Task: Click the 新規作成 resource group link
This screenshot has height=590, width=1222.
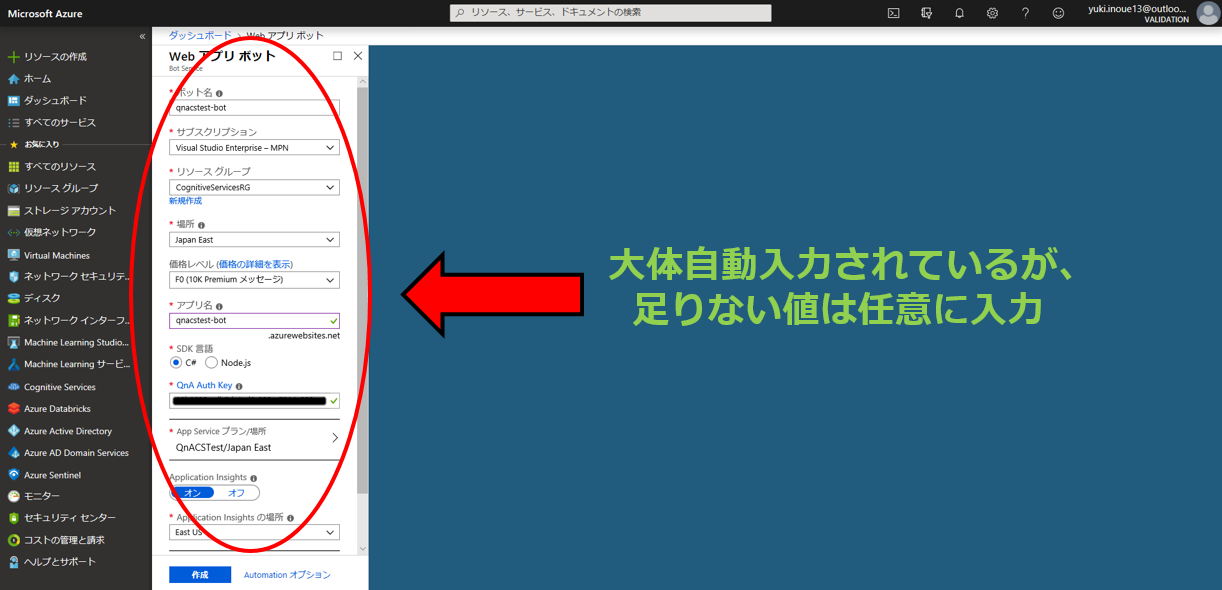Action: point(186,201)
